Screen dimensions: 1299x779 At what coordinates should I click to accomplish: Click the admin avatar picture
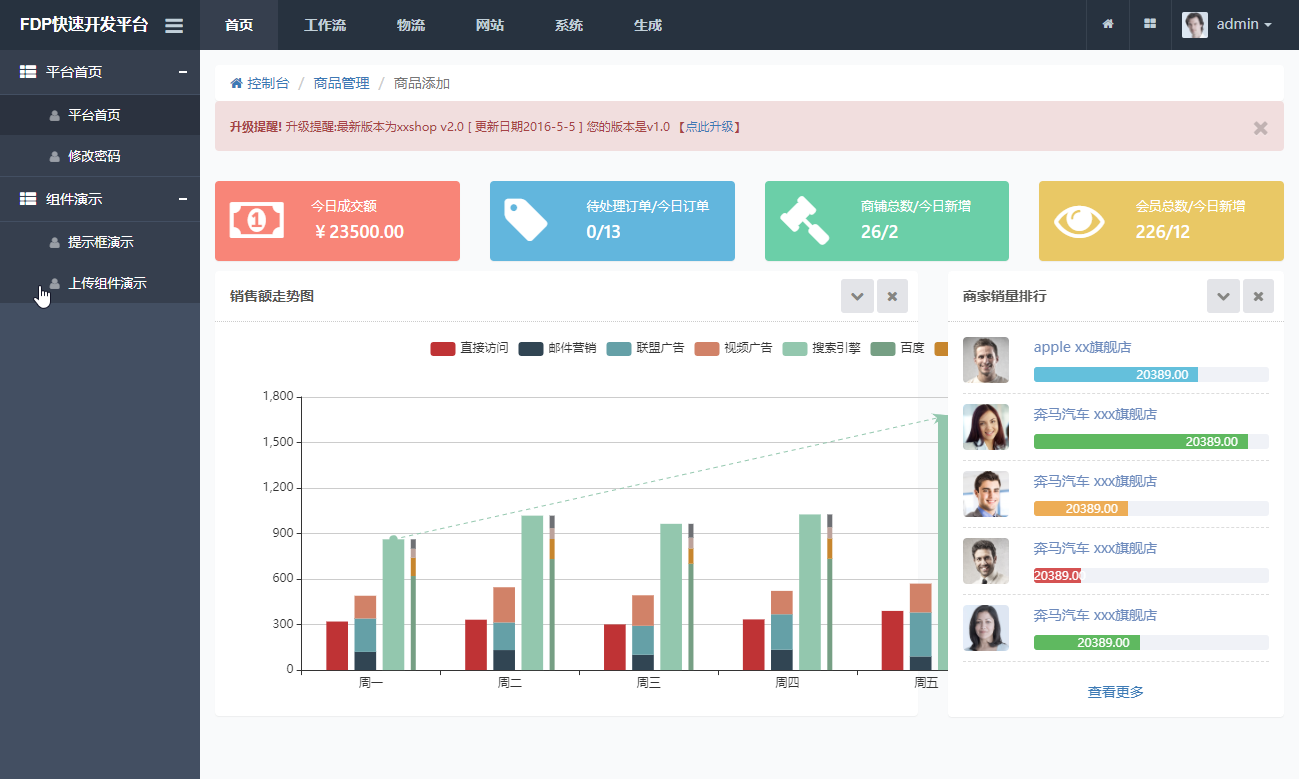tap(1195, 25)
